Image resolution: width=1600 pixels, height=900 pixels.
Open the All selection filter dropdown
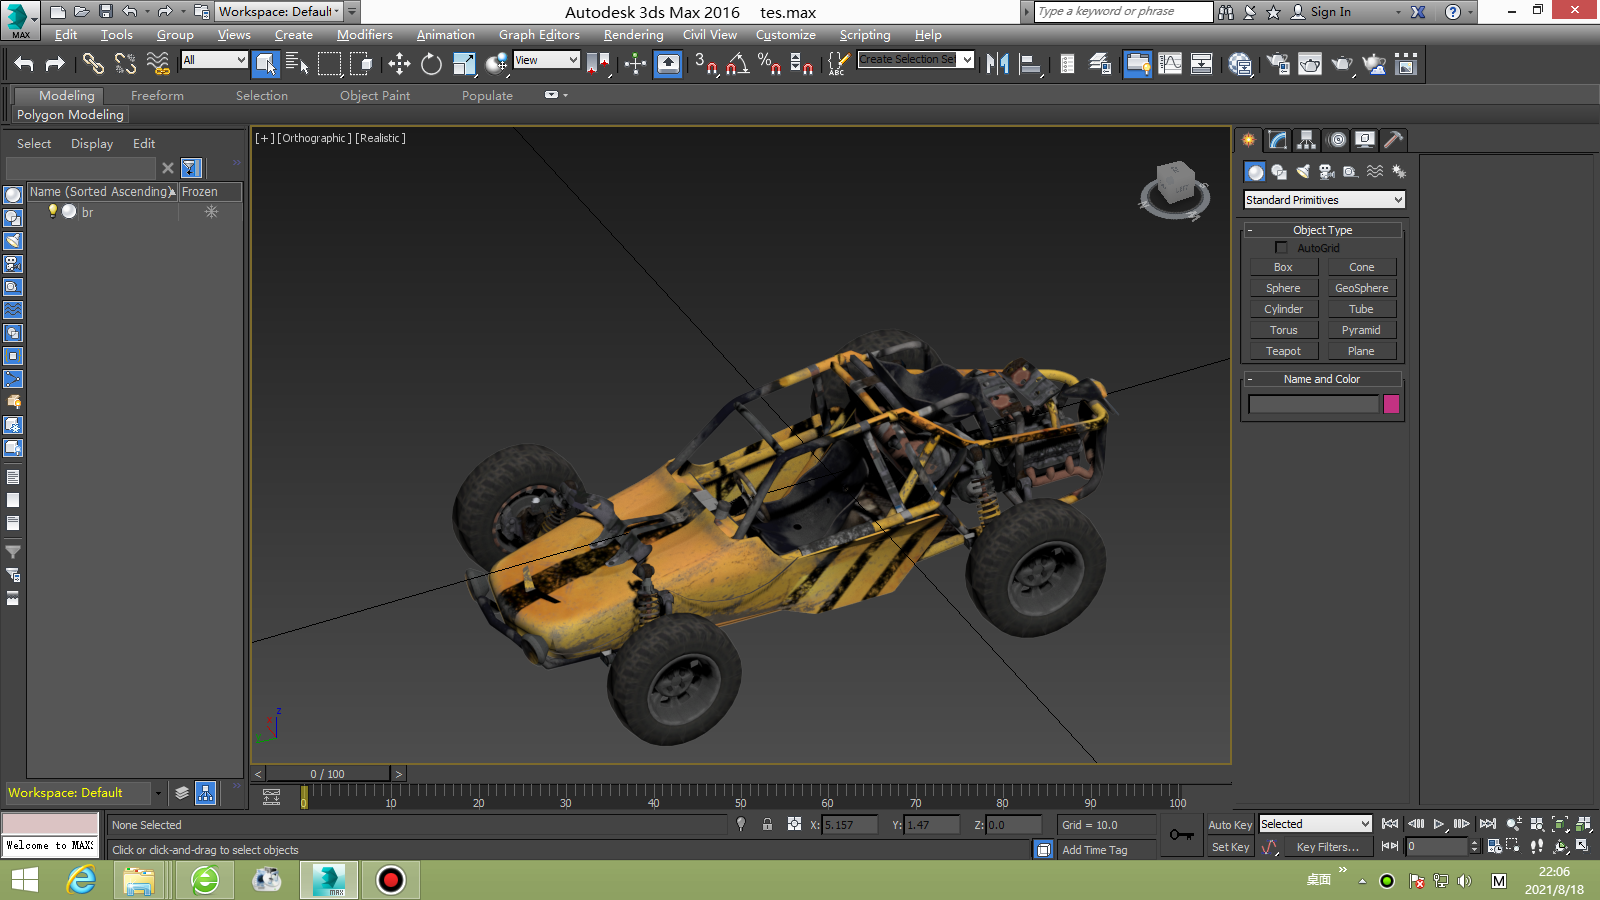[x=214, y=60]
